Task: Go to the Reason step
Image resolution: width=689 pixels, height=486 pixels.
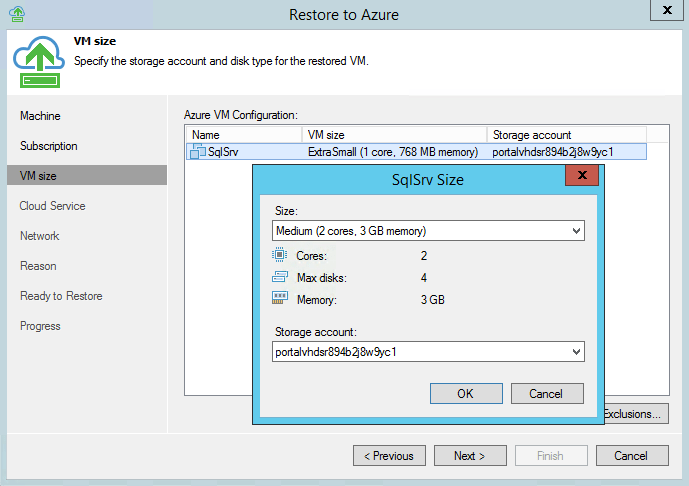Action: 38,266
